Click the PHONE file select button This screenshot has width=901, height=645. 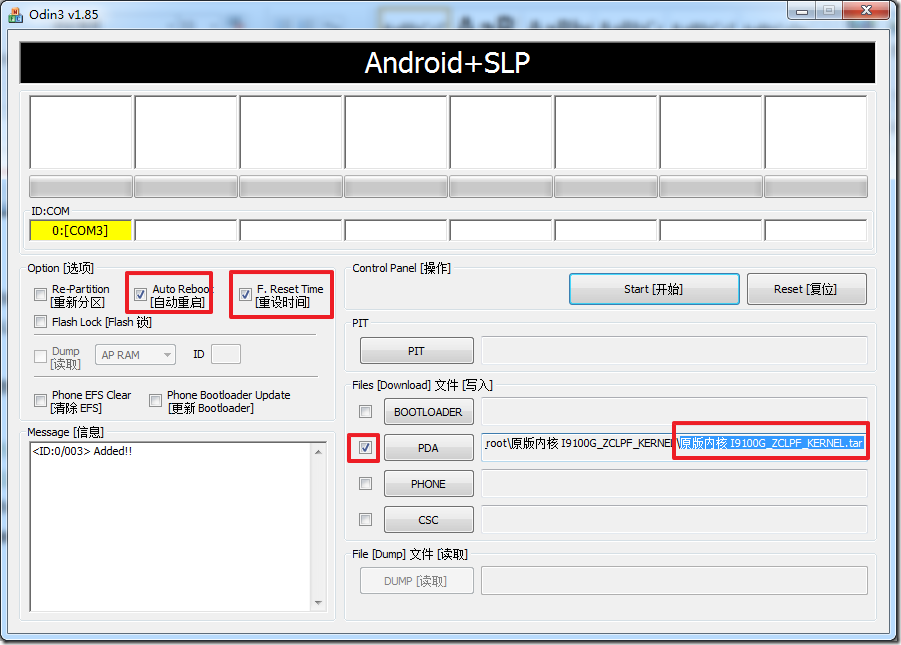pos(429,483)
